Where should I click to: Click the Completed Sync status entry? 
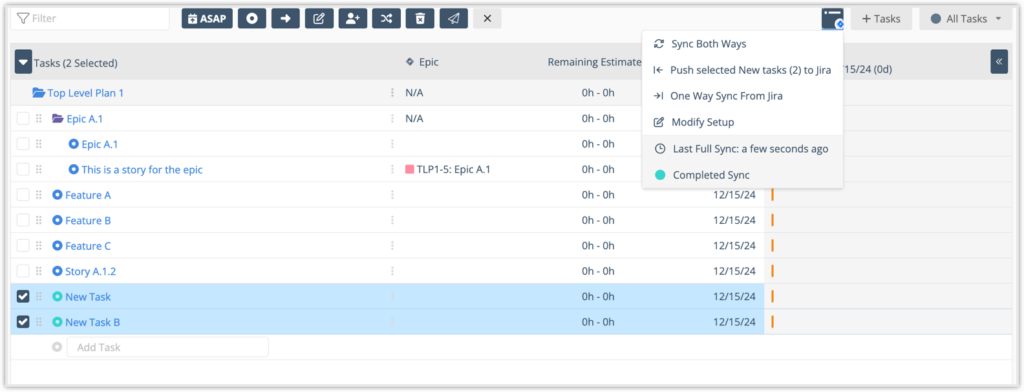[743, 175]
